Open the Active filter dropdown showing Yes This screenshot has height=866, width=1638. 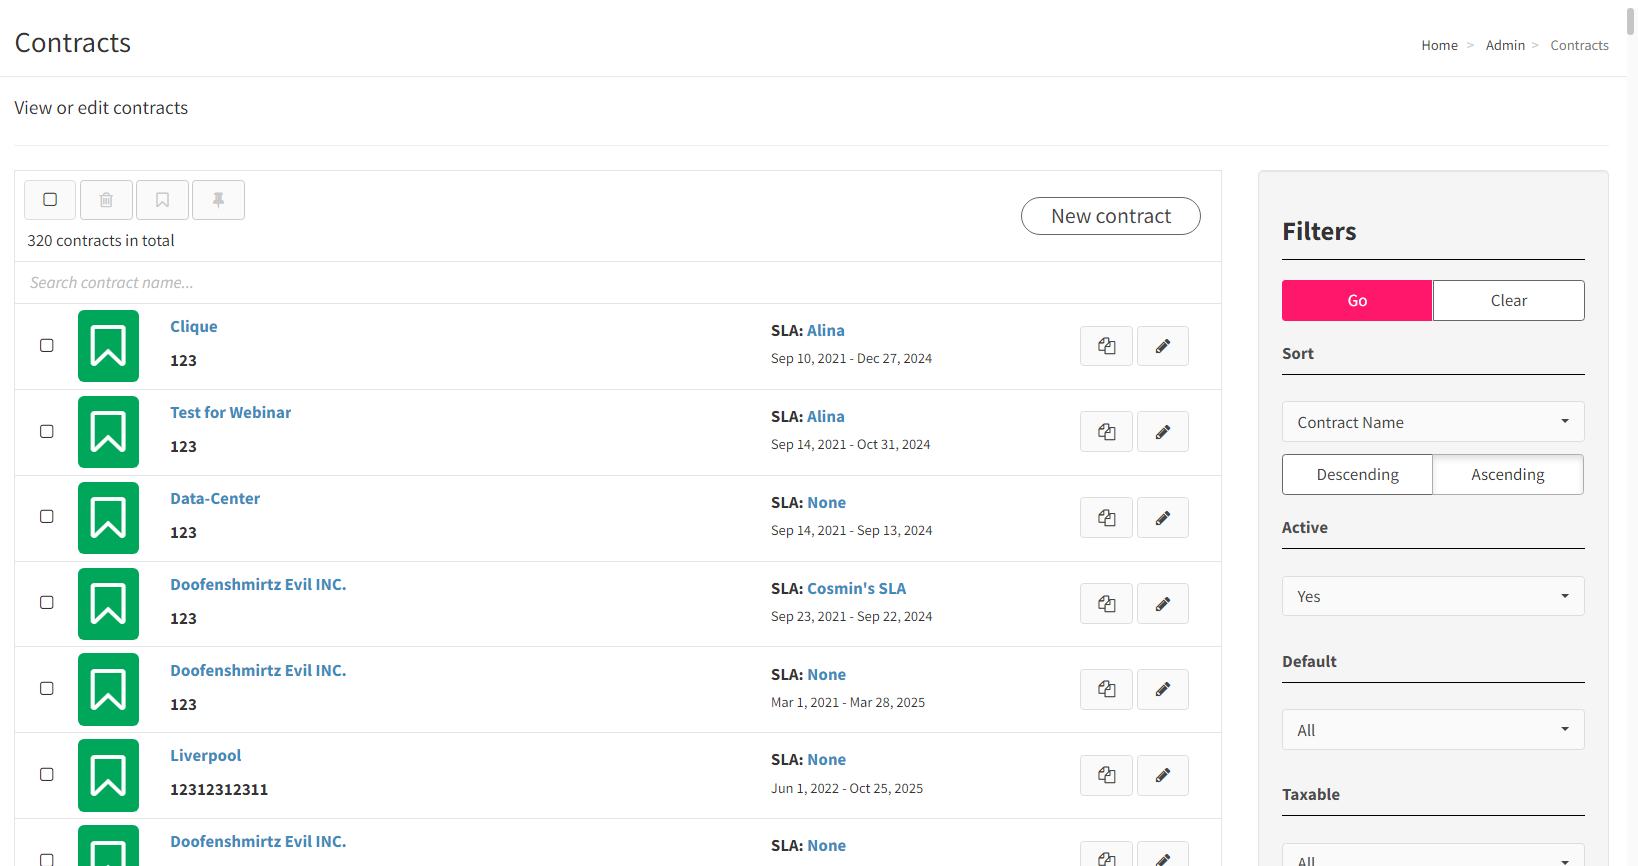point(1433,596)
